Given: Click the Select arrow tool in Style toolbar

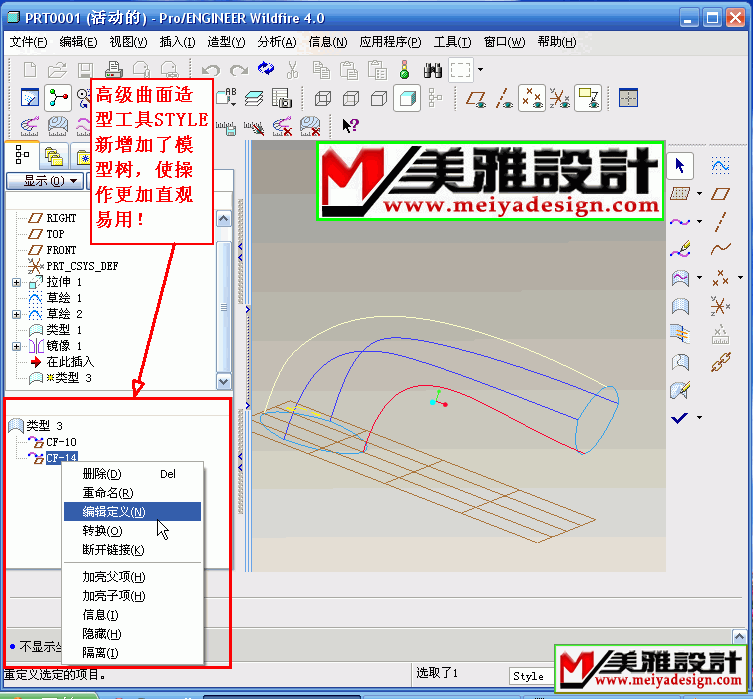Looking at the screenshot, I should [x=680, y=166].
